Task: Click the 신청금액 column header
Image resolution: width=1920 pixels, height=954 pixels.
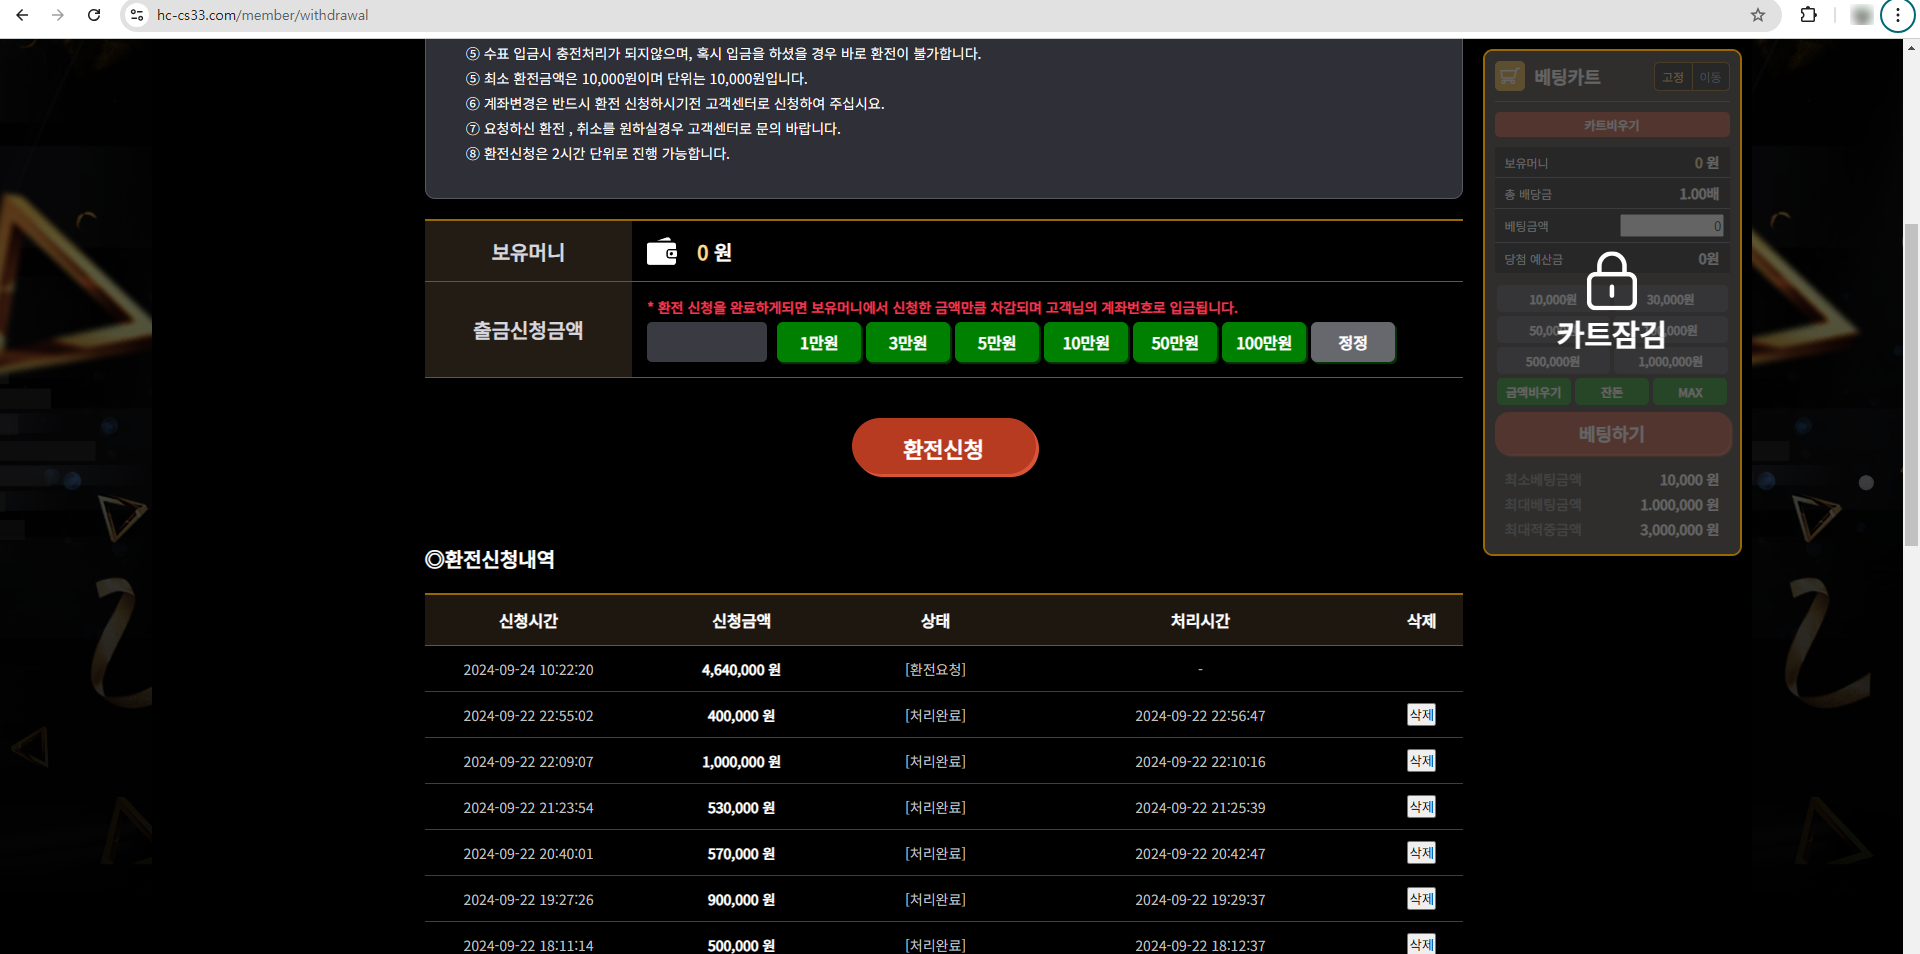Action: pos(741,621)
